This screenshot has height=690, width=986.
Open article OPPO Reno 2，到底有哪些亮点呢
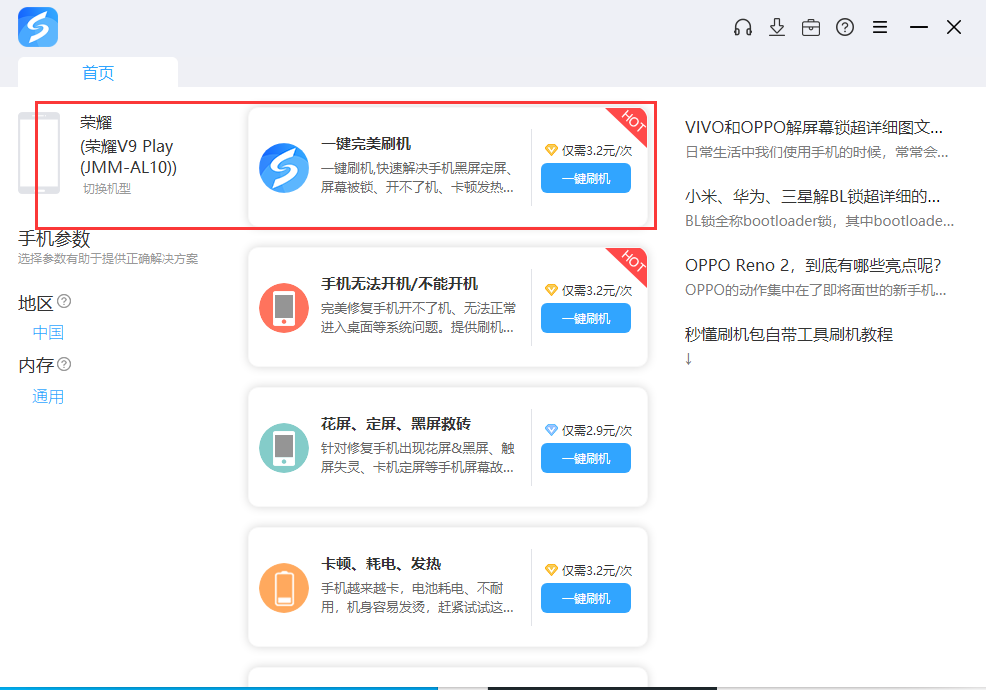pyautogui.click(x=812, y=265)
